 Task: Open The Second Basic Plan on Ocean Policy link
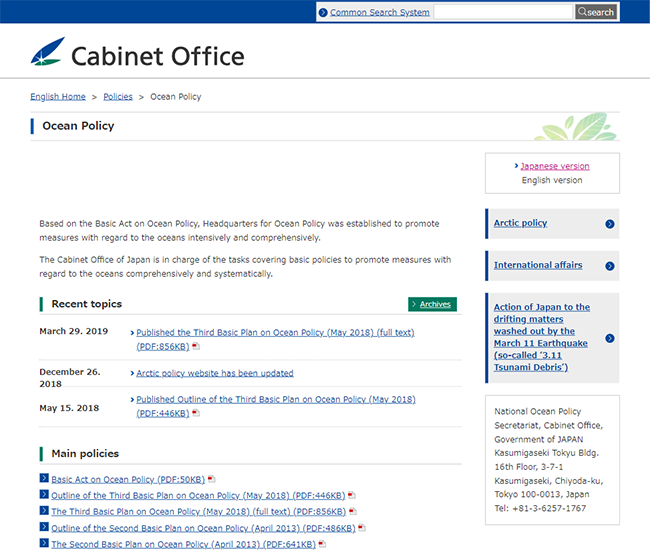pyautogui.click(x=184, y=544)
